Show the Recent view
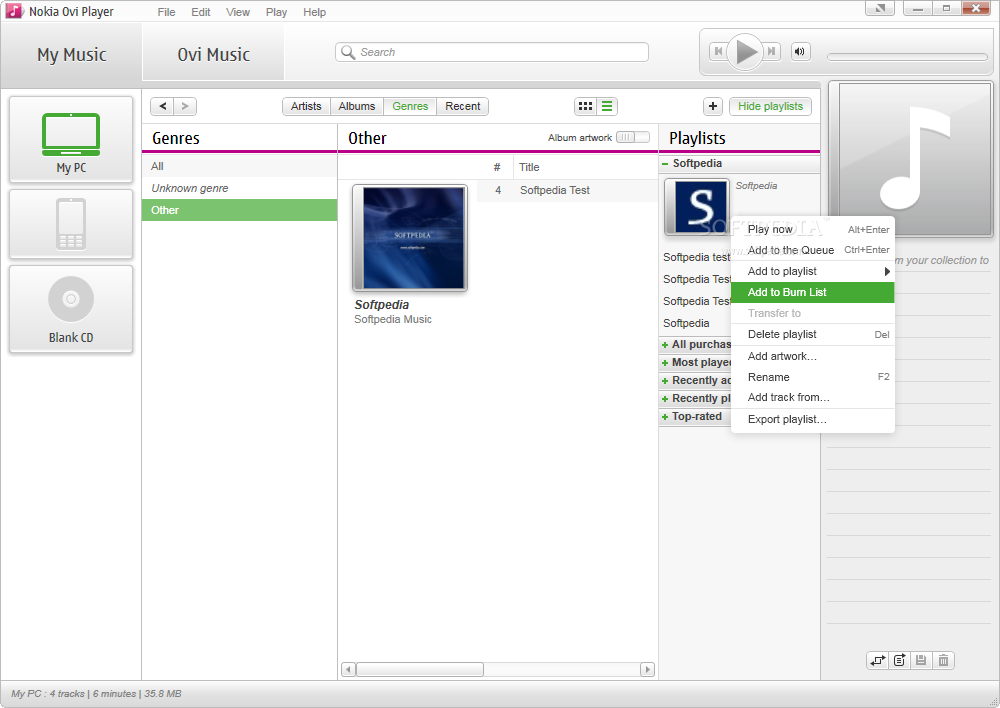This screenshot has height=708, width=1000. pos(462,107)
